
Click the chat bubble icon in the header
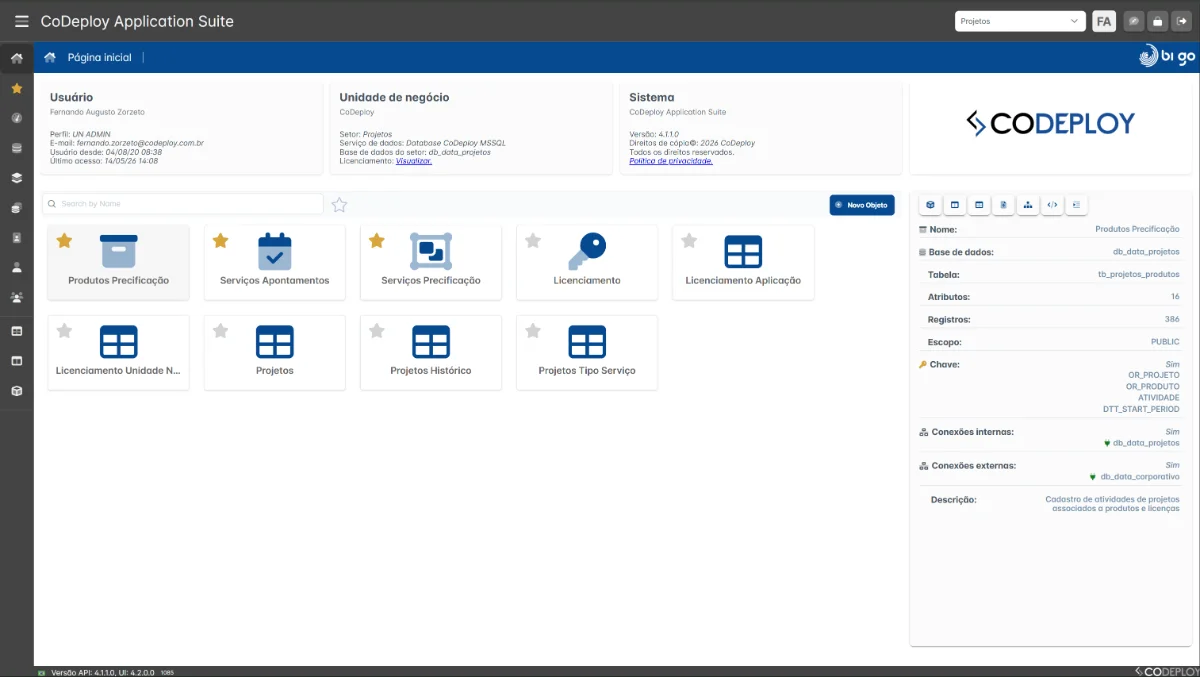coord(1133,21)
